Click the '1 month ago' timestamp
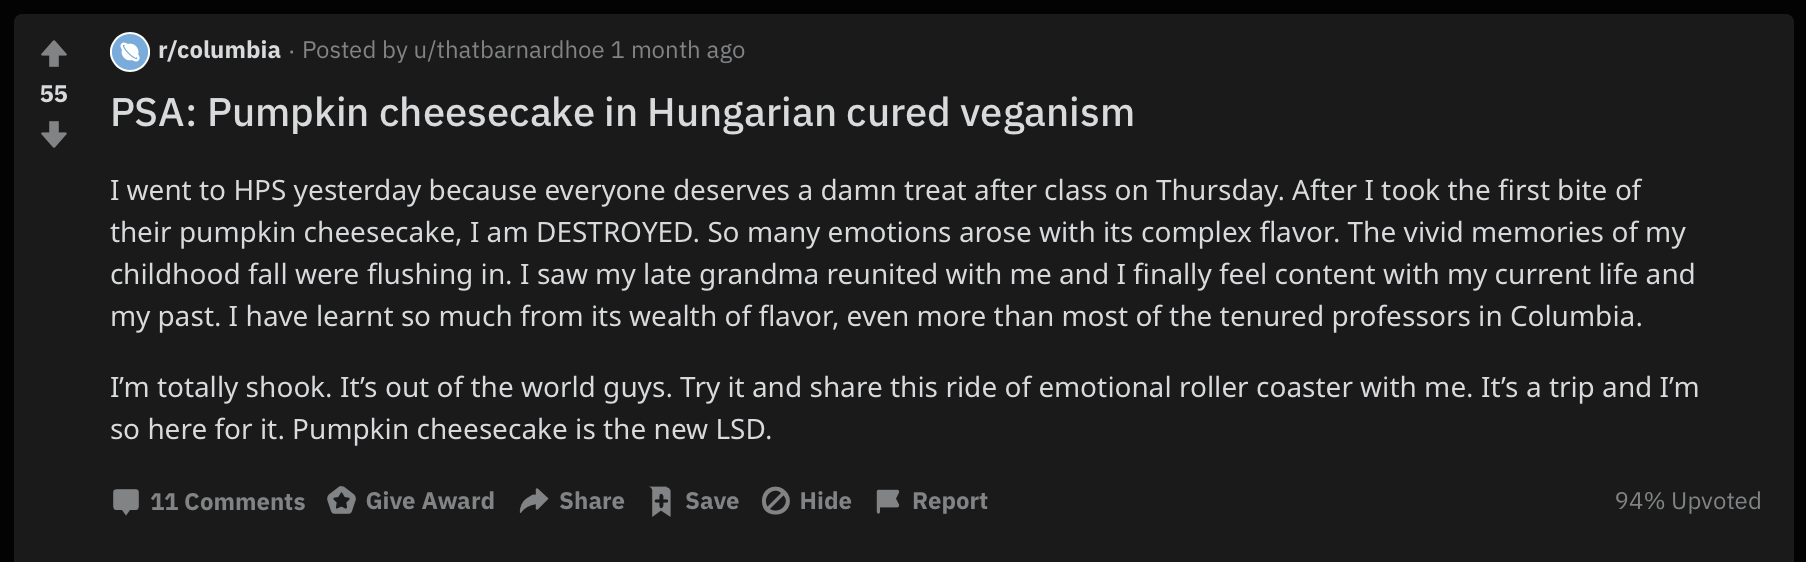 (677, 50)
